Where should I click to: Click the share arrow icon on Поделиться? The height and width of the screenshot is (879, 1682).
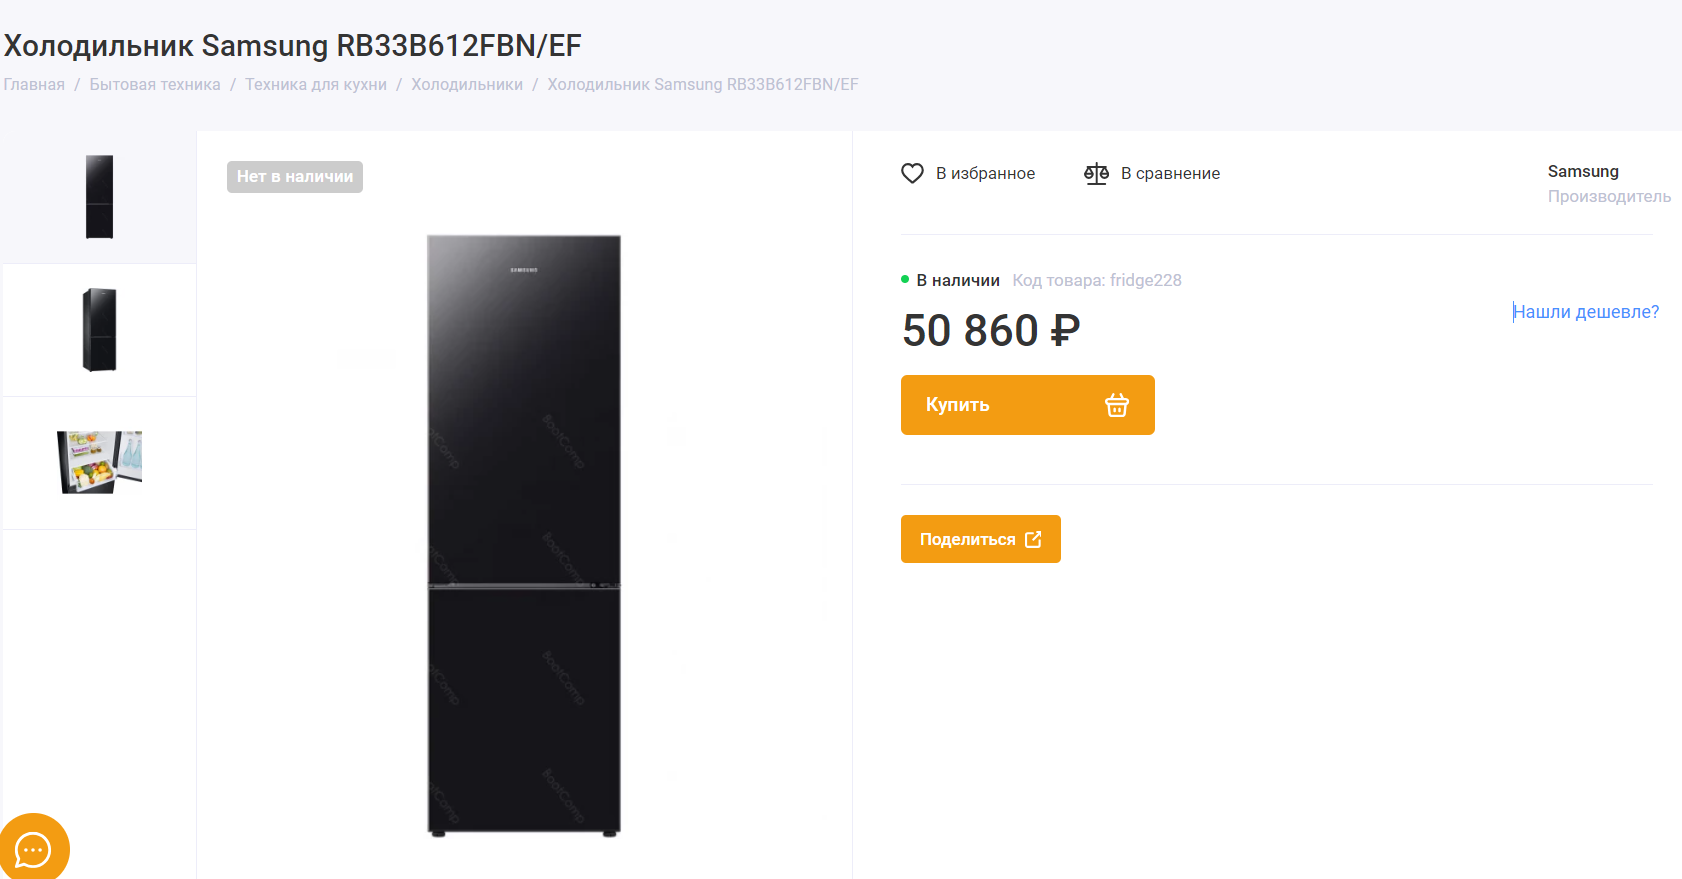click(1033, 539)
